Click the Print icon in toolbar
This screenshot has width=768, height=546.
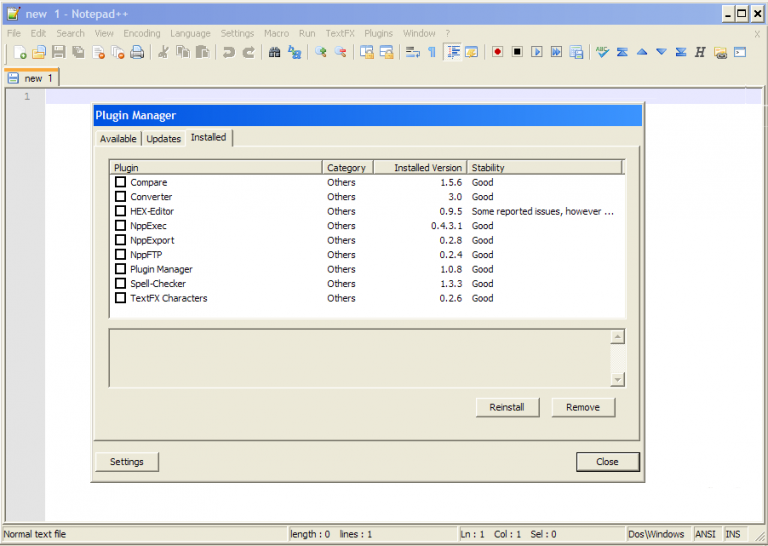point(137,52)
